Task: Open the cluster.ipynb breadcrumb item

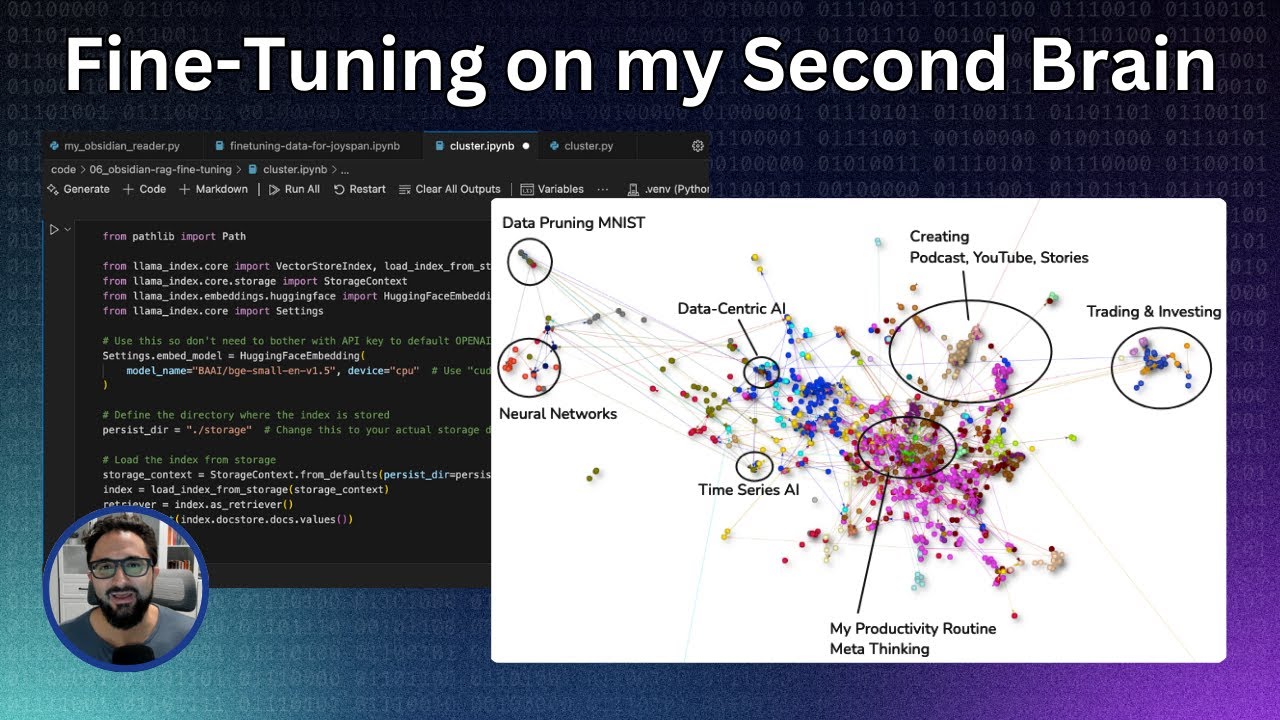Action: click(287, 169)
